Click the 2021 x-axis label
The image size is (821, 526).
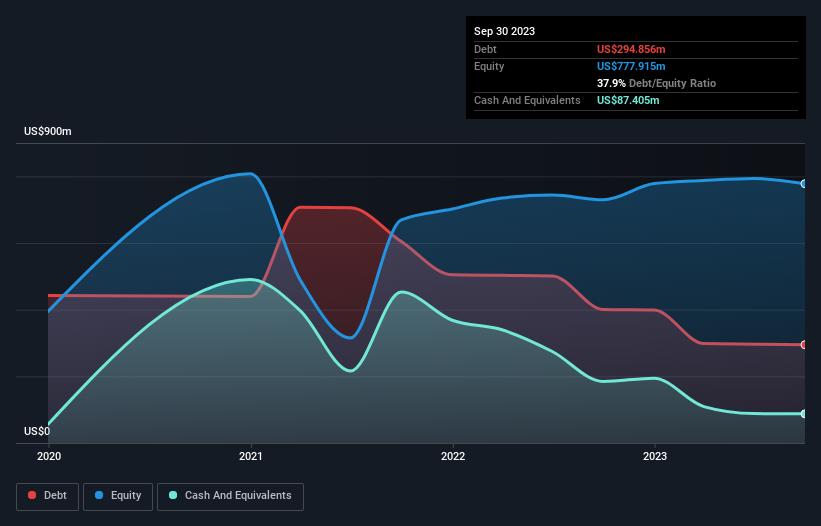(251, 456)
